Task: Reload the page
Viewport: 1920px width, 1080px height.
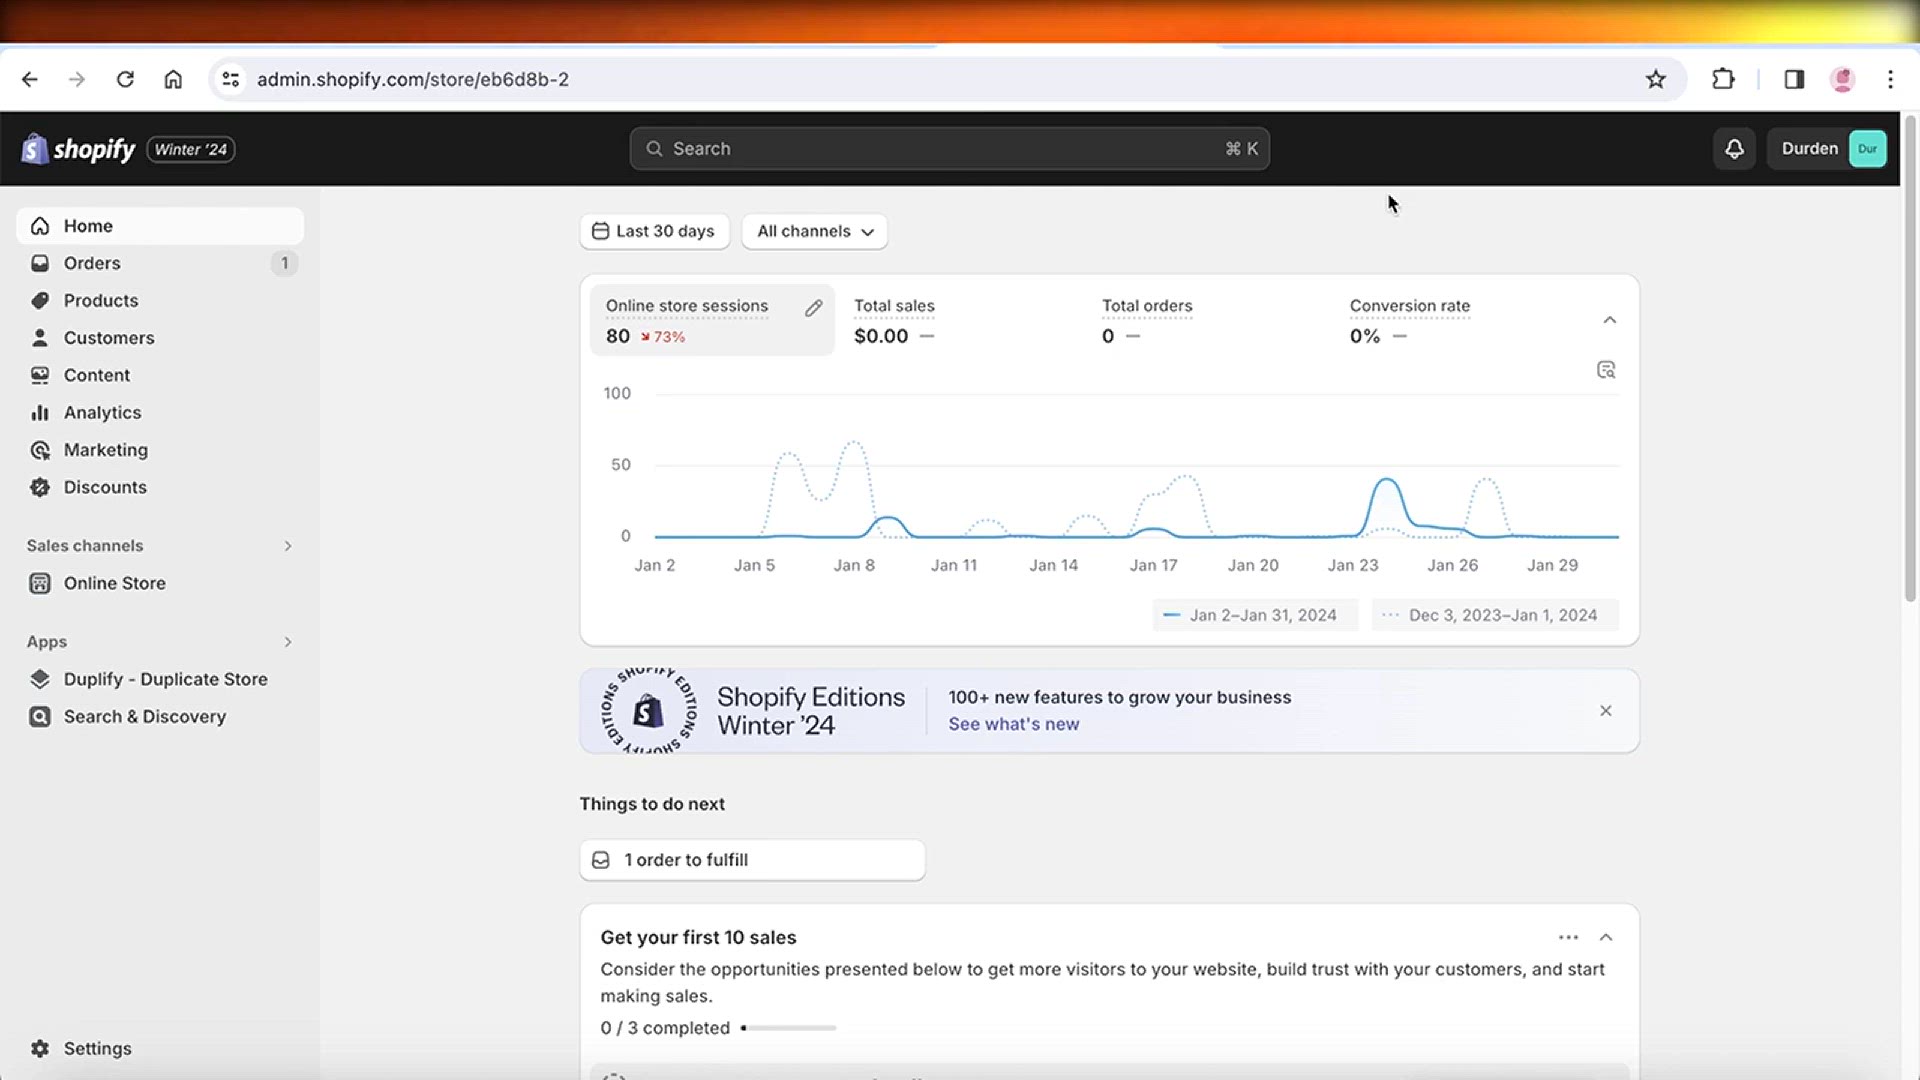Action: click(x=125, y=79)
